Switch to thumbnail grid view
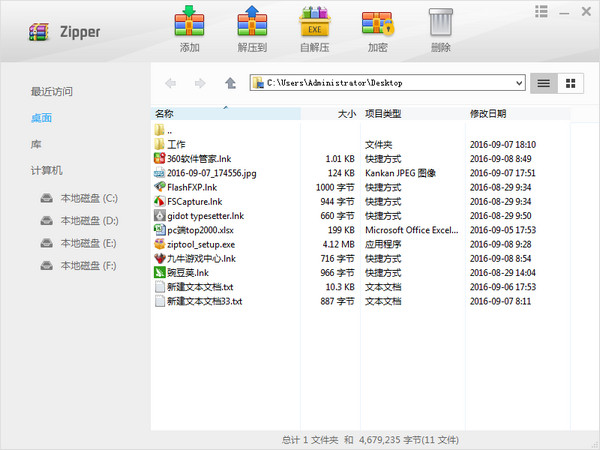This screenshot has width=600, height=450. coord(571,83)
